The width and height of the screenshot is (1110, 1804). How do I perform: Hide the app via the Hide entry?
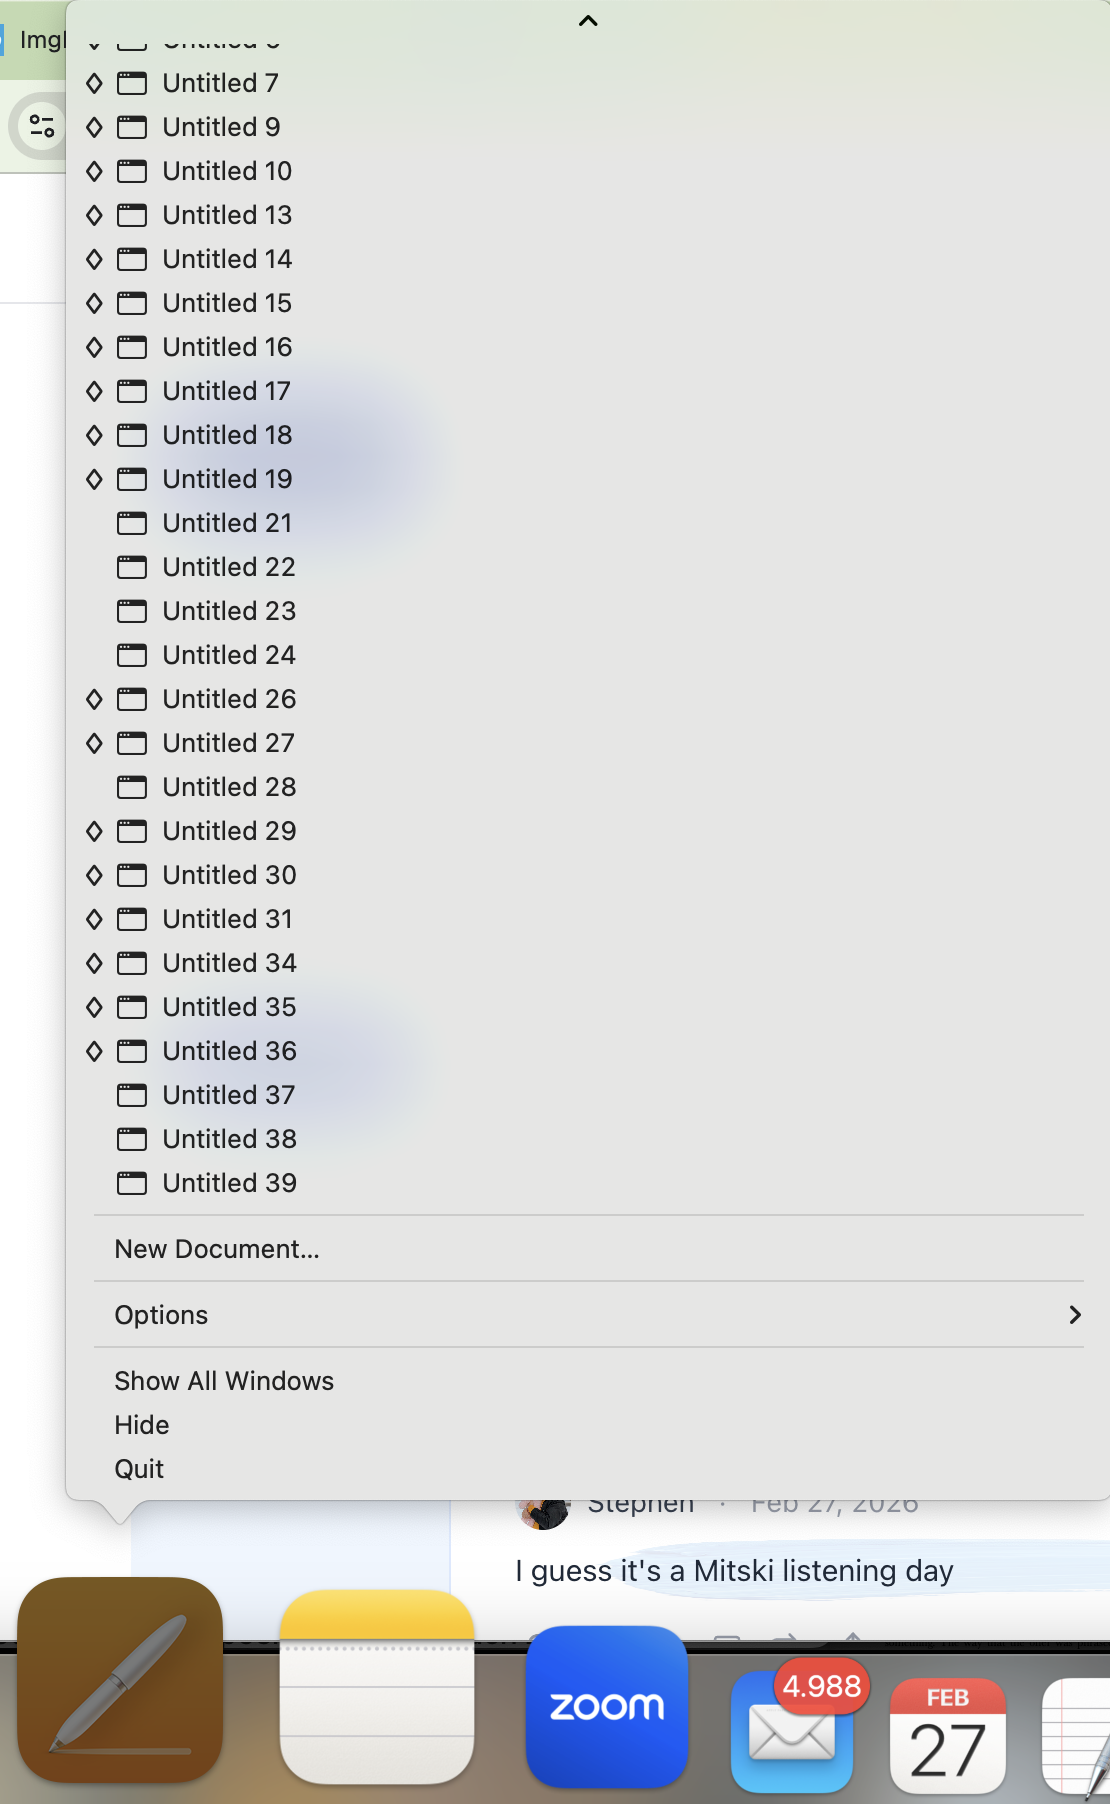pos(142,1425)
